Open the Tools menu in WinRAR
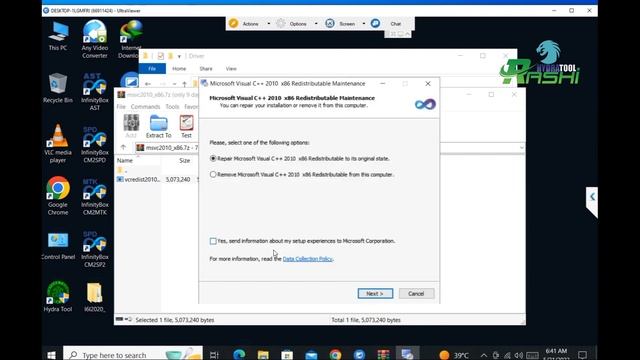Viewport: 640px width, 360px height. coord(172,107)
